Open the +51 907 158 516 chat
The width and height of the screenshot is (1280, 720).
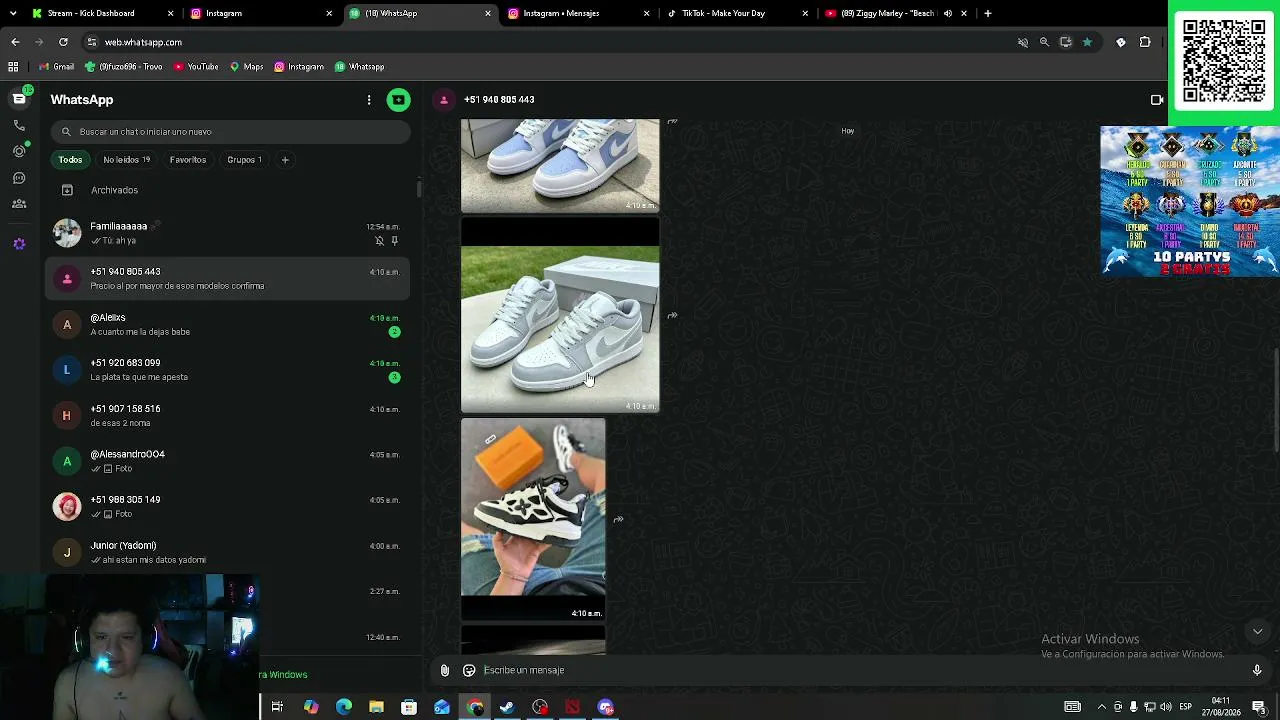pos(228,415)
